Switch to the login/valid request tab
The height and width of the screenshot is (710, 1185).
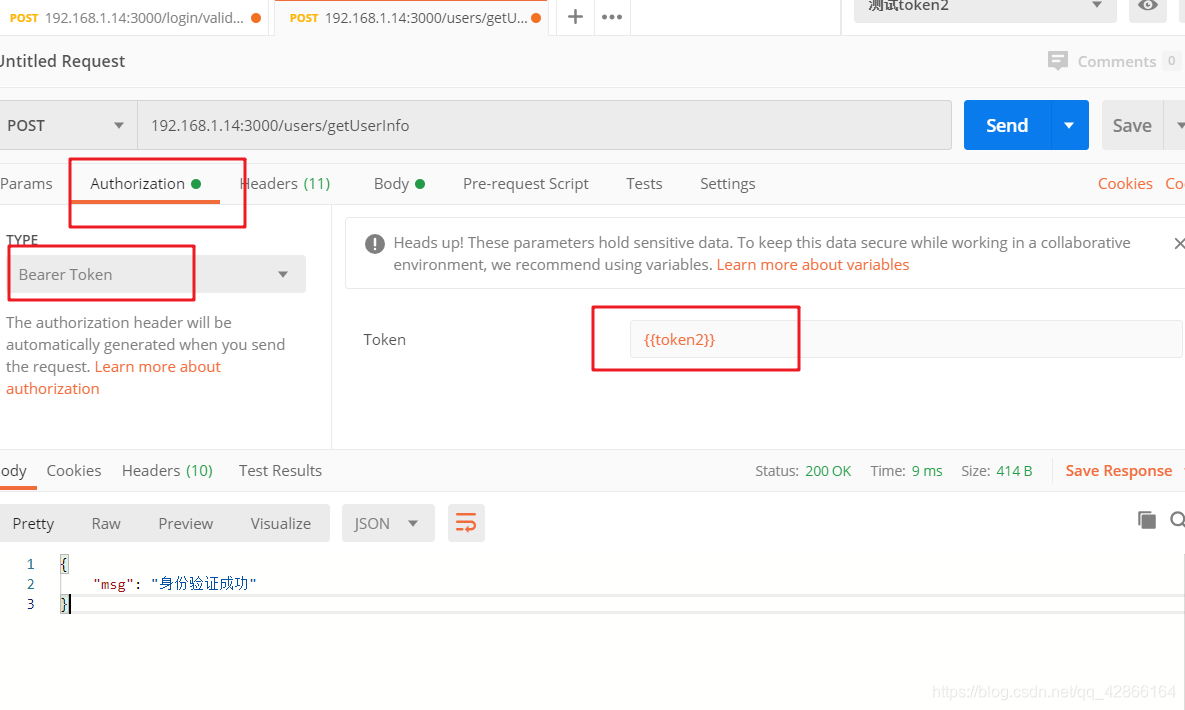[x=135, y=17]
